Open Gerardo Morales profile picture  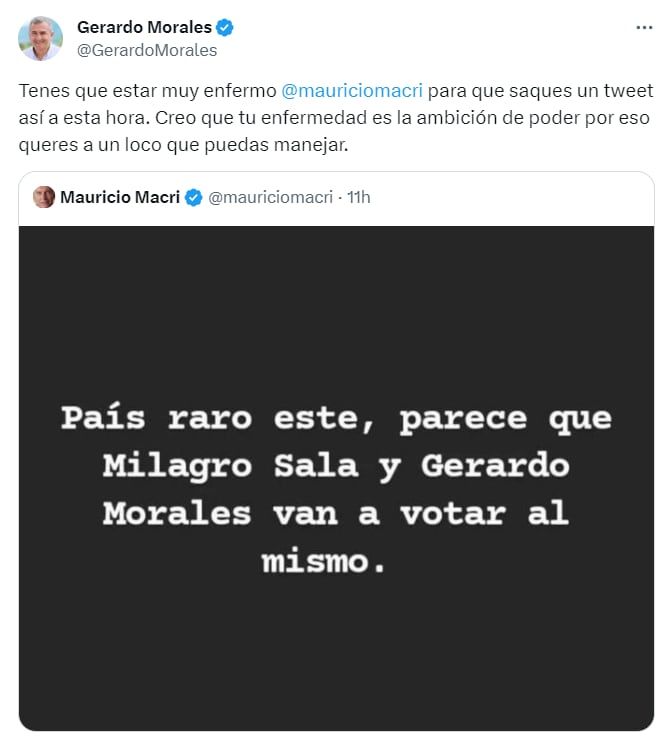tap(40, 38)
